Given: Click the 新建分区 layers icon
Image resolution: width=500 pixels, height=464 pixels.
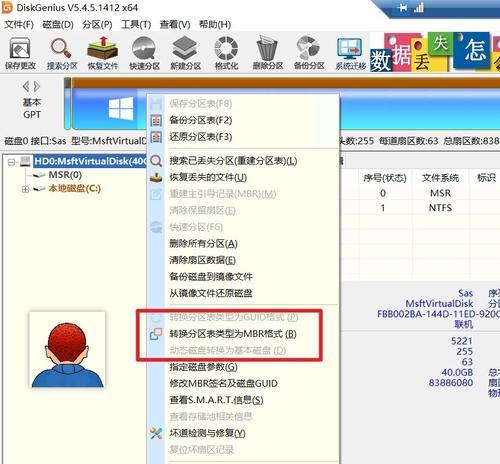Looking at the screenshot, I should [185, 53].
